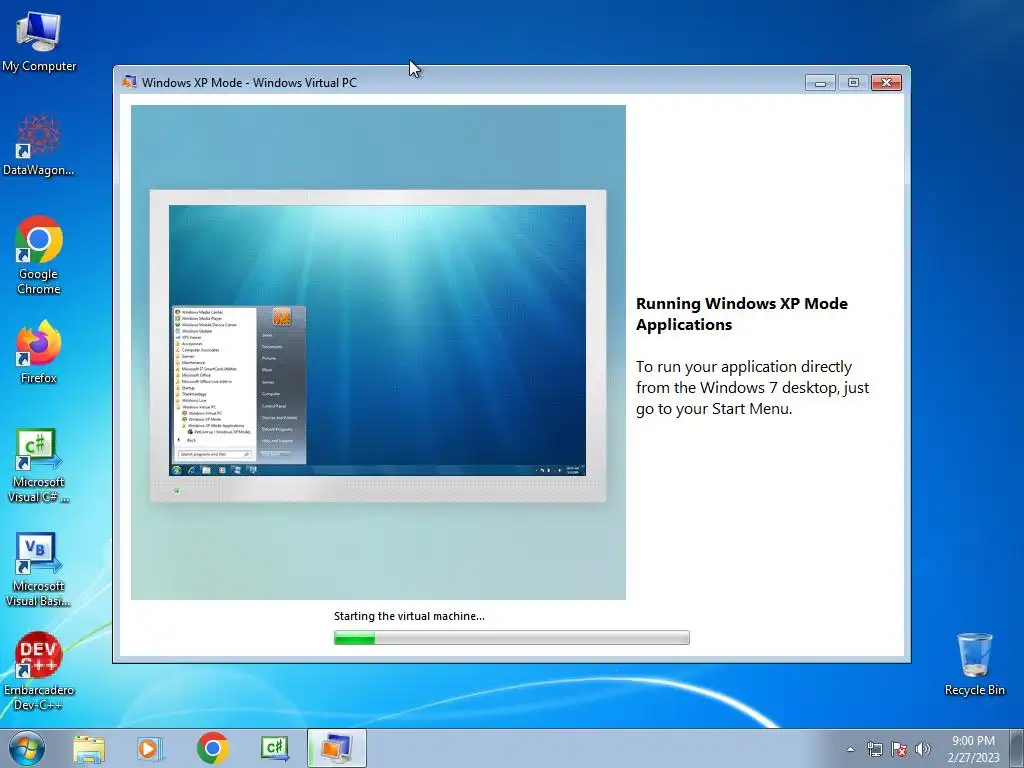
Task: Open Windows Media Player from the taskbar
Action: (x=150, y=749)
